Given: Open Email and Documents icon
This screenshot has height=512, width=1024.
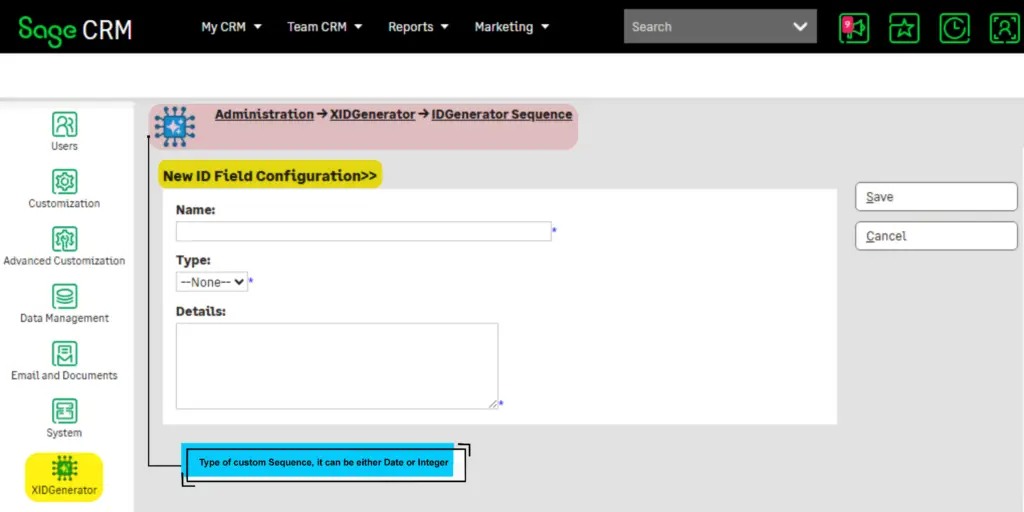Looking at the screenshot, I should [x=64, y=355].
